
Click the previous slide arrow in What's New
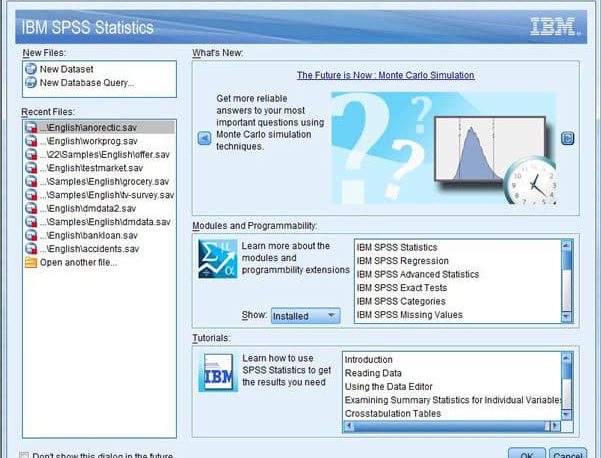point(204,138)
